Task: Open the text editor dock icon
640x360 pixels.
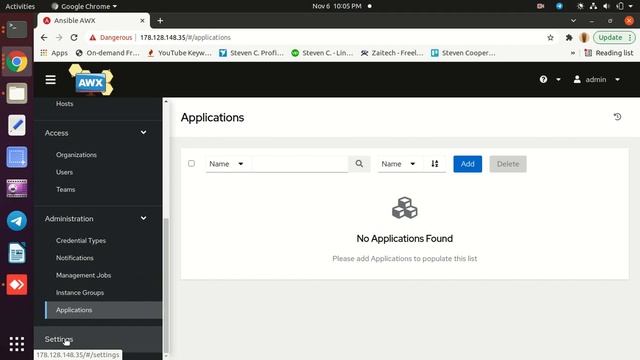Action: click(17, 125)
